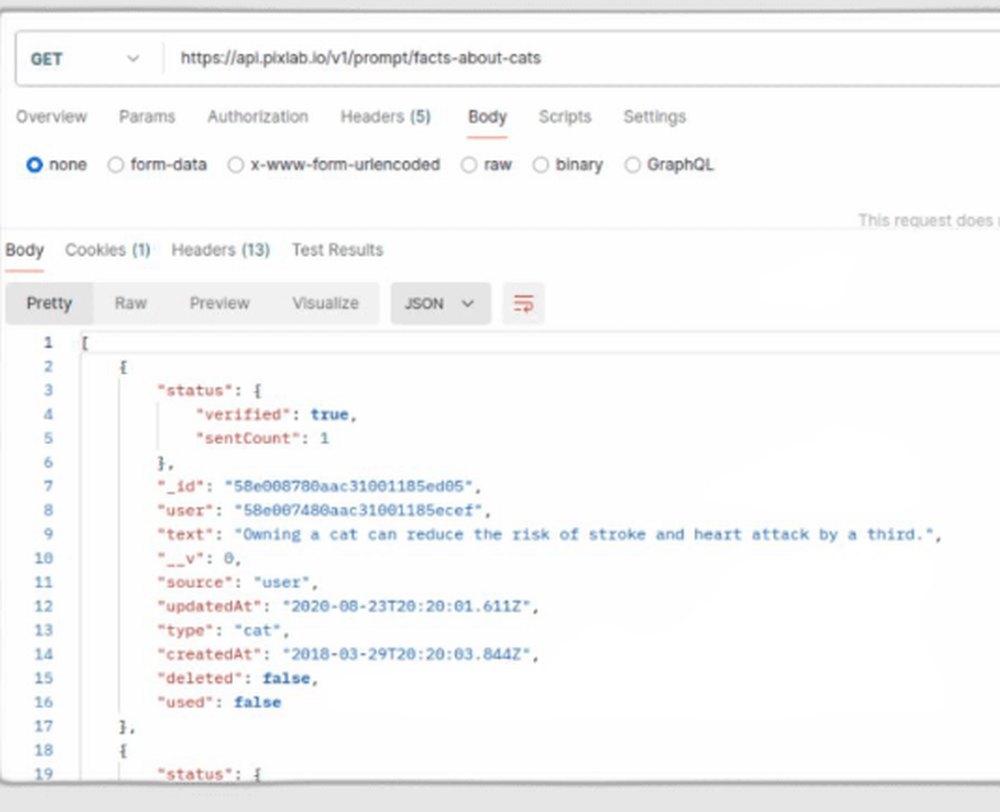This screenshot has width=1000, height=812.
Task: Click the "updatedAt" timestamp value
Action: pos(406,606)
